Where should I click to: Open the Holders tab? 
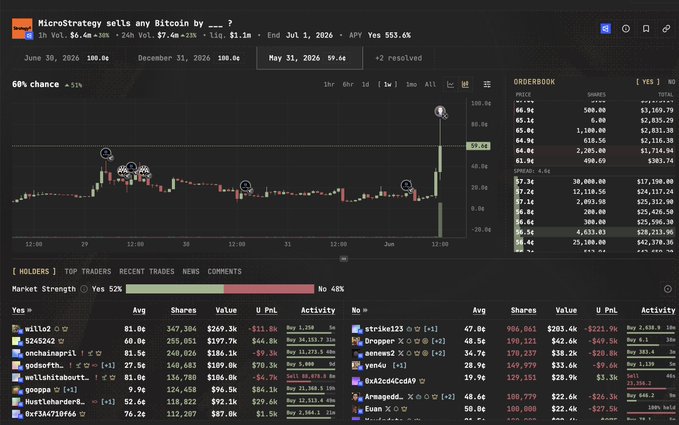(34, 272)
